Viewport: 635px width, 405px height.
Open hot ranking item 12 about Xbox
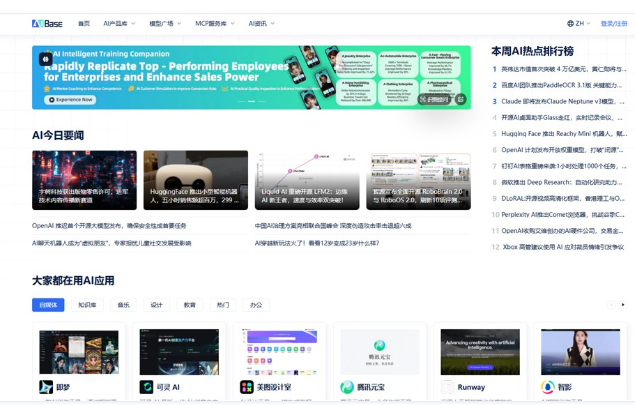point(559,247)
